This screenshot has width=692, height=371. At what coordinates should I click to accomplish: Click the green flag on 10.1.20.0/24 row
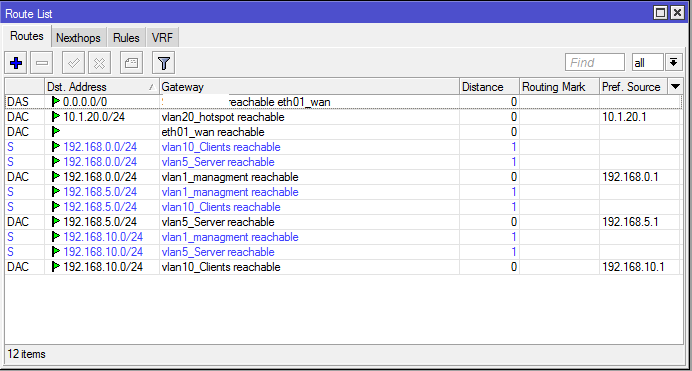(56, 117)
